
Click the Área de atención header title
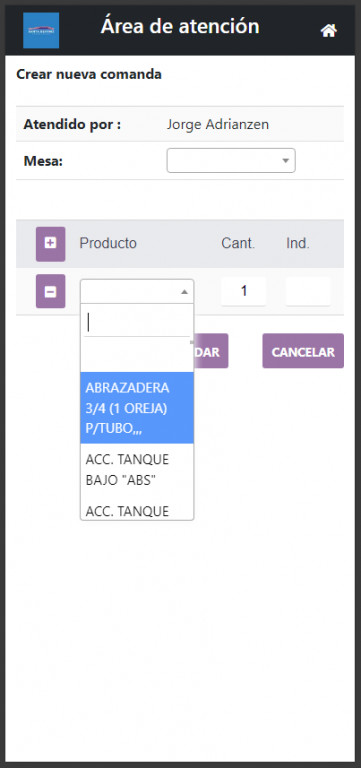[180, 26]
